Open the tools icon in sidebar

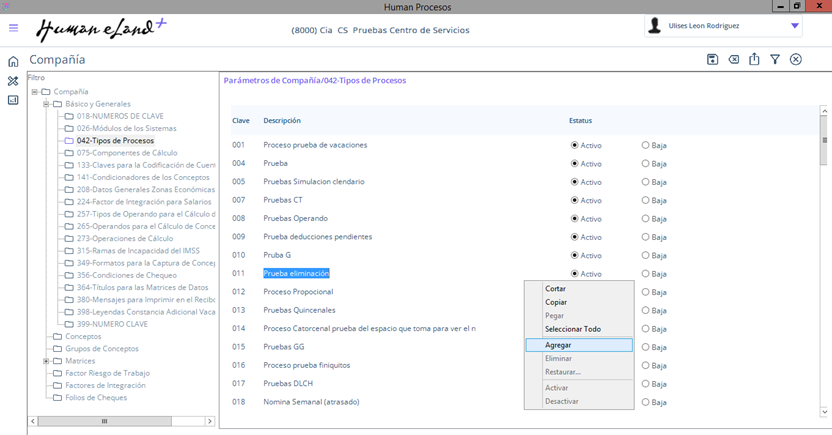tap(13, 81)
